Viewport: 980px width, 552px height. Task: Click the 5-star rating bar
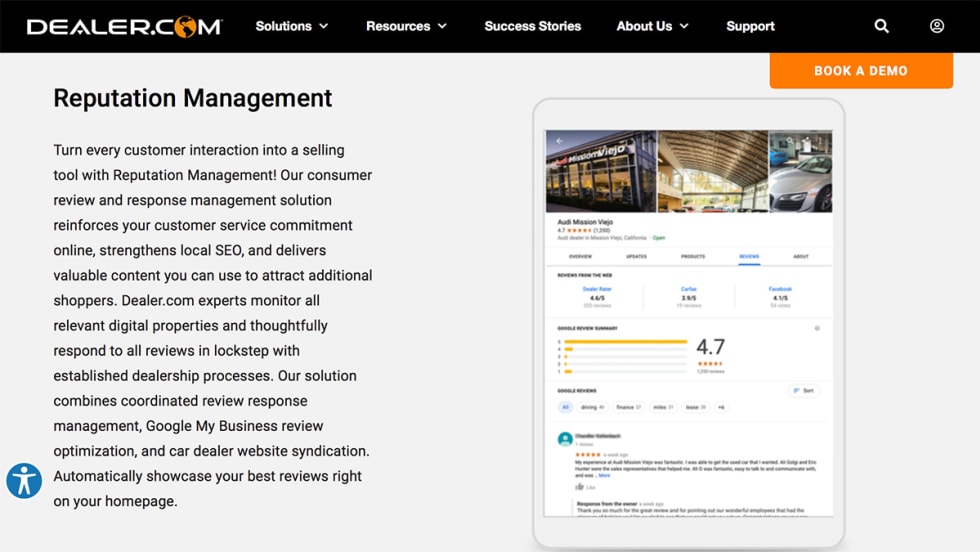pos(626,341)
